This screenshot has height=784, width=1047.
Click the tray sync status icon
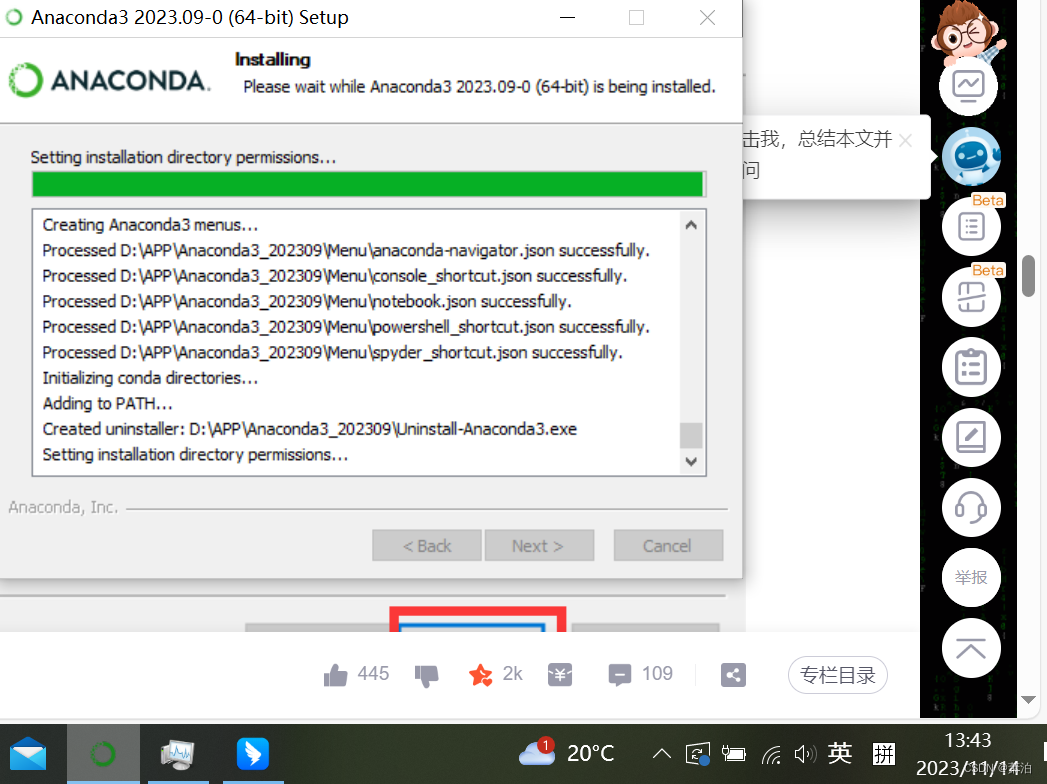coord(697,755)
